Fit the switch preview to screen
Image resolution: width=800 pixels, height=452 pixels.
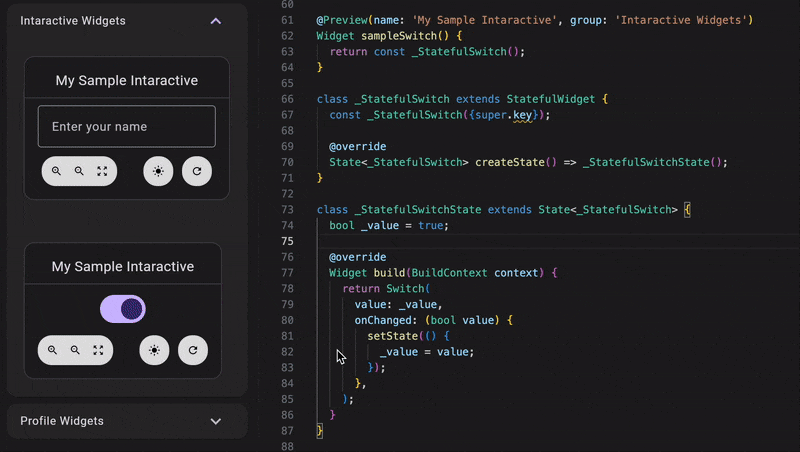pyautogui.click(x=98, y=350)
